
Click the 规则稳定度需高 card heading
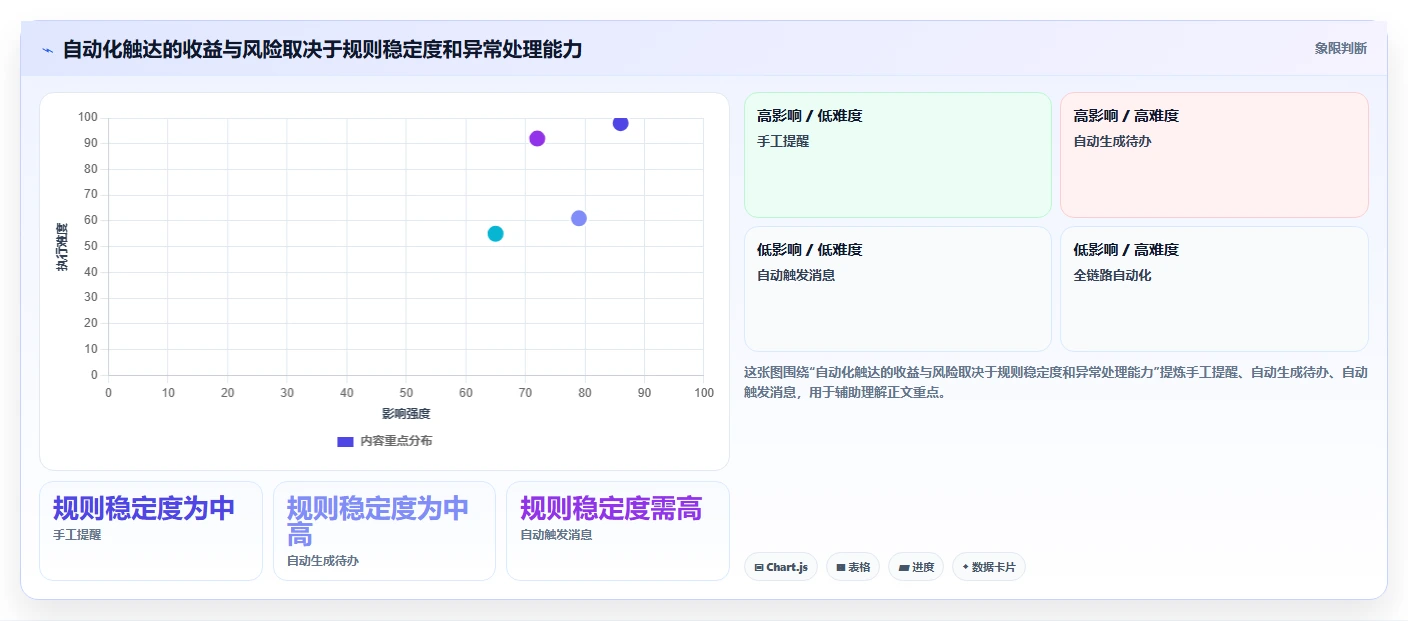pyautogui.click(x=611, y=509)
